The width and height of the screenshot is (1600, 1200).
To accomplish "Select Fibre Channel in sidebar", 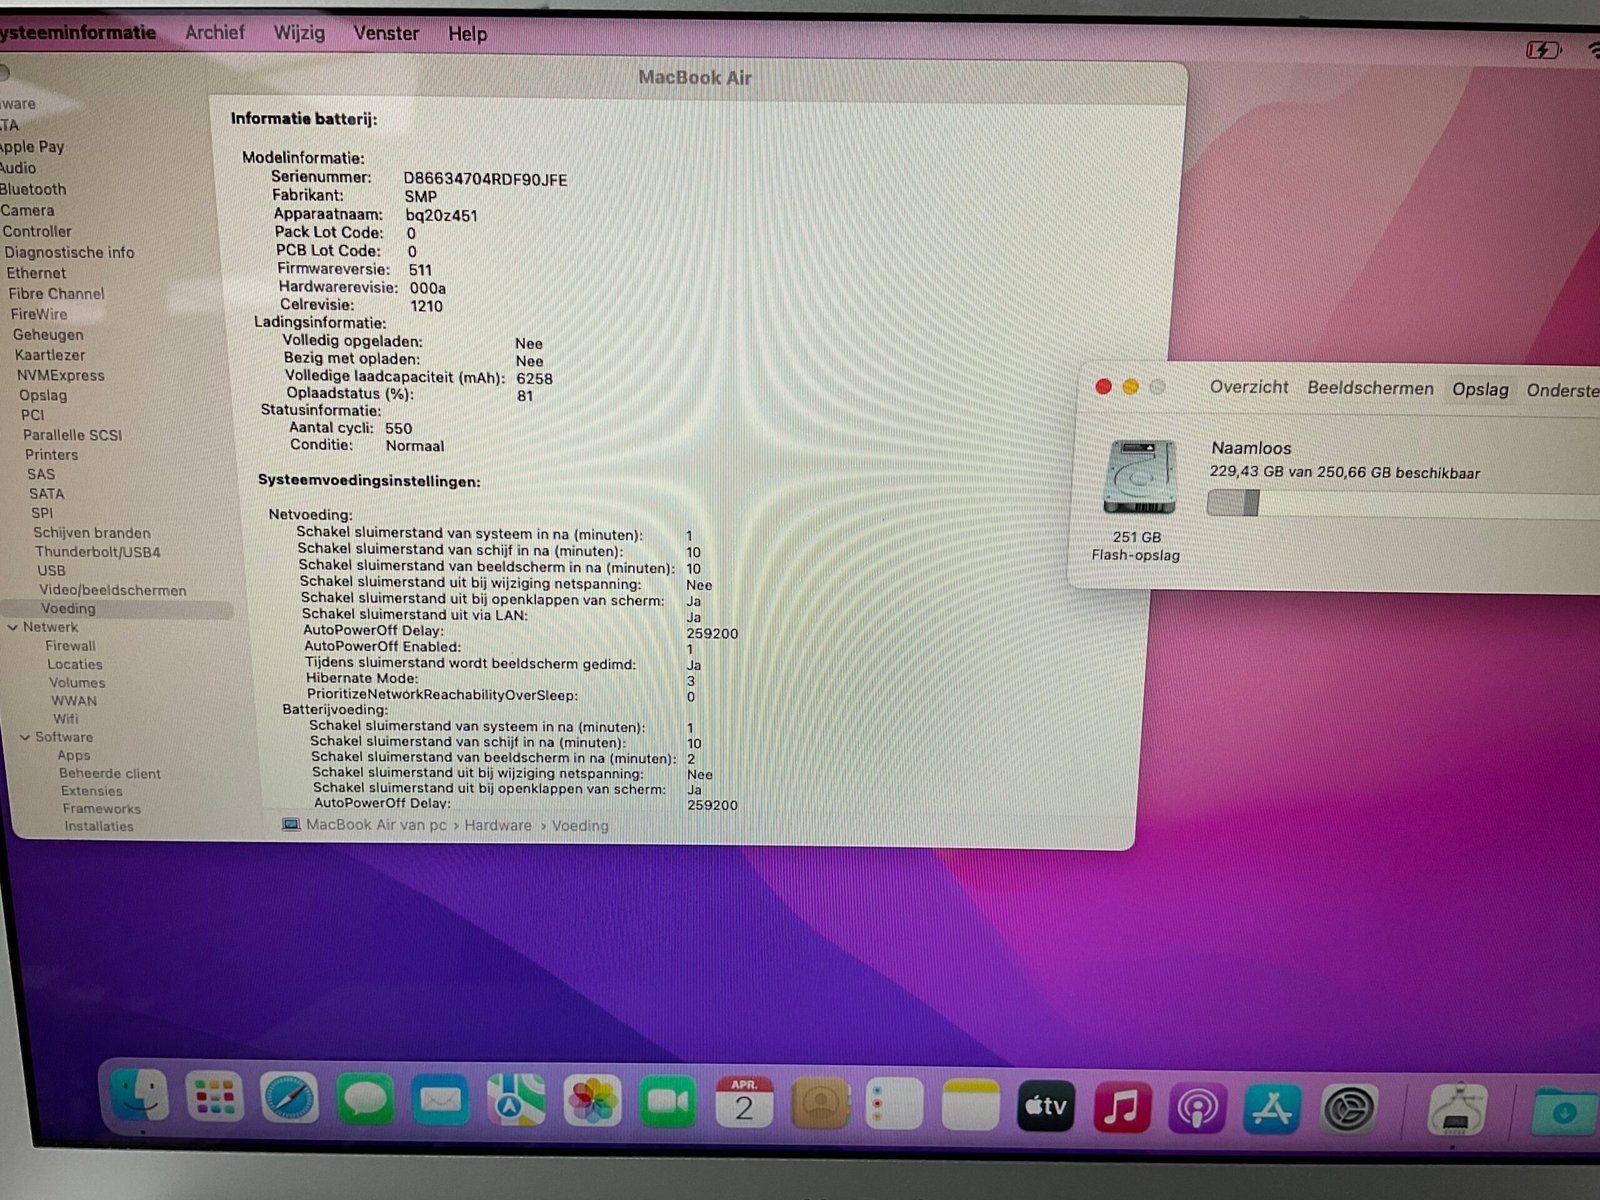I will (56, 294).
